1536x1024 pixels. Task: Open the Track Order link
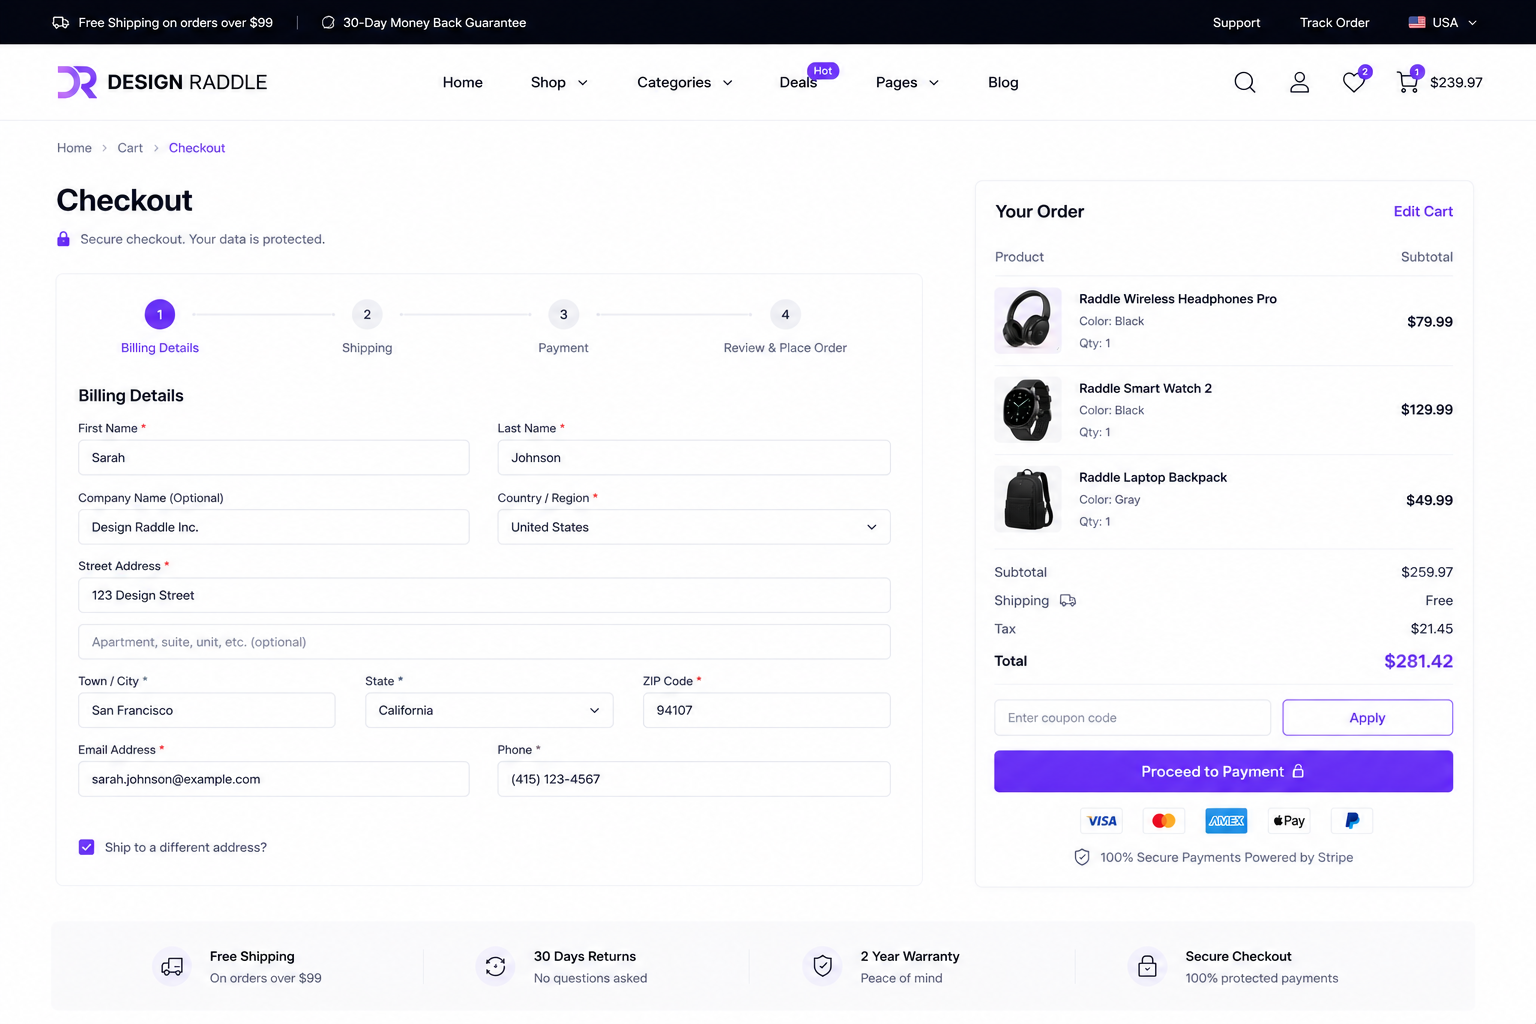pos(1334,22)
